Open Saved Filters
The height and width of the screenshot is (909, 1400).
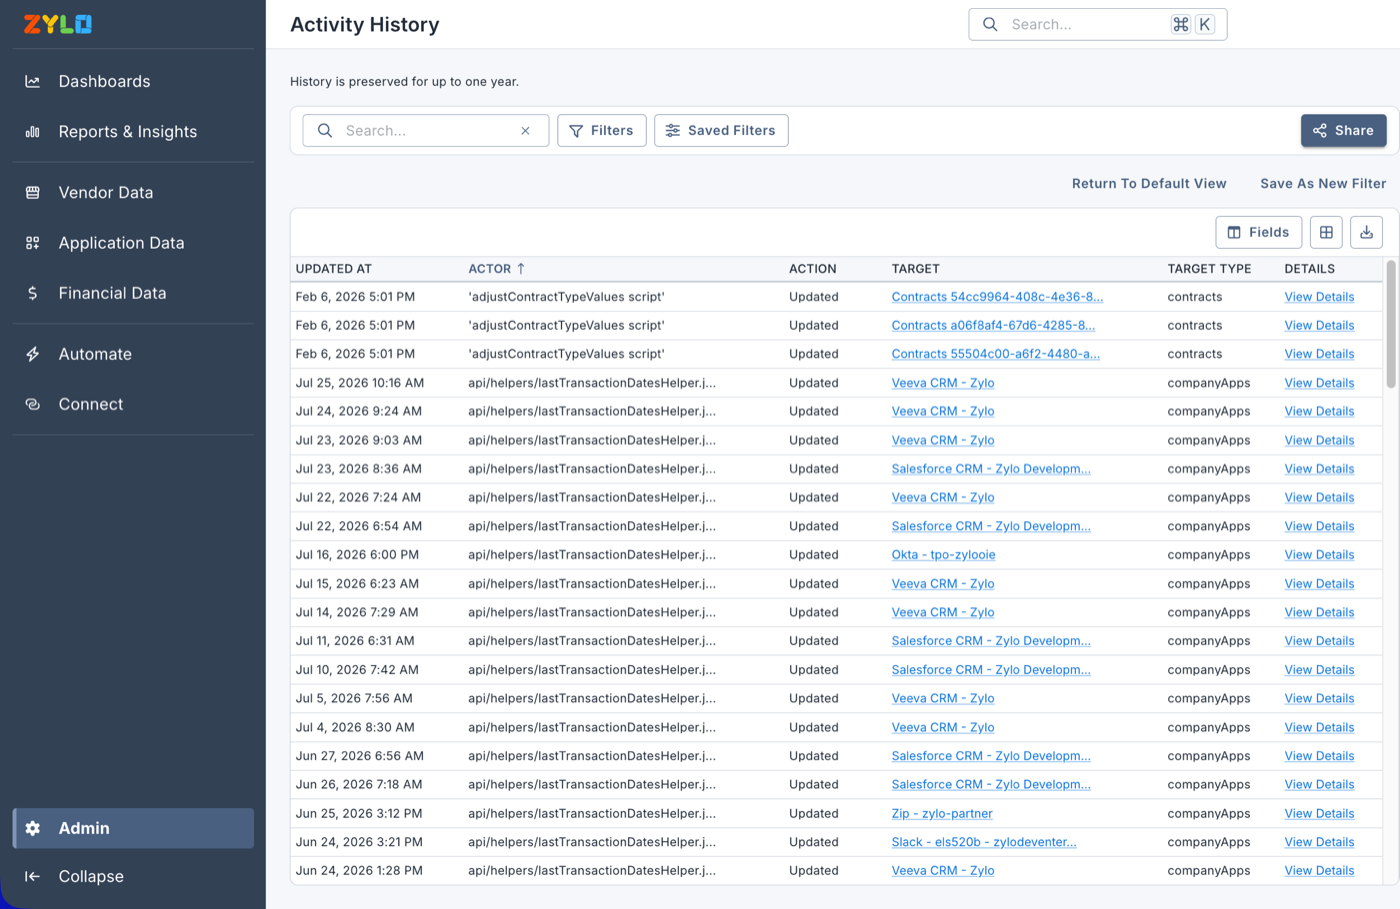(721, 130)
